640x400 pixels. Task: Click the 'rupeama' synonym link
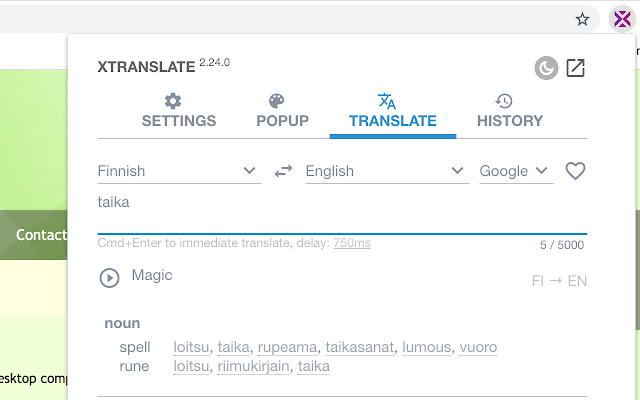pos(287,348)
